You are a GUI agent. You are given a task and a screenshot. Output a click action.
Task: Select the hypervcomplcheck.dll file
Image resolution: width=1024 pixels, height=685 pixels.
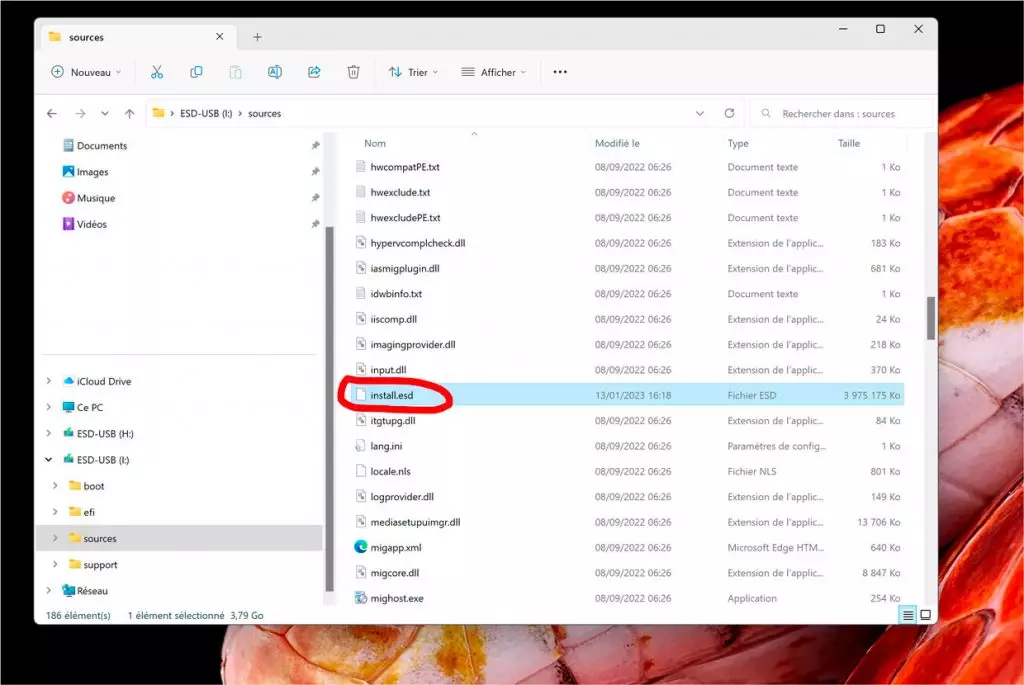(628, 243)
